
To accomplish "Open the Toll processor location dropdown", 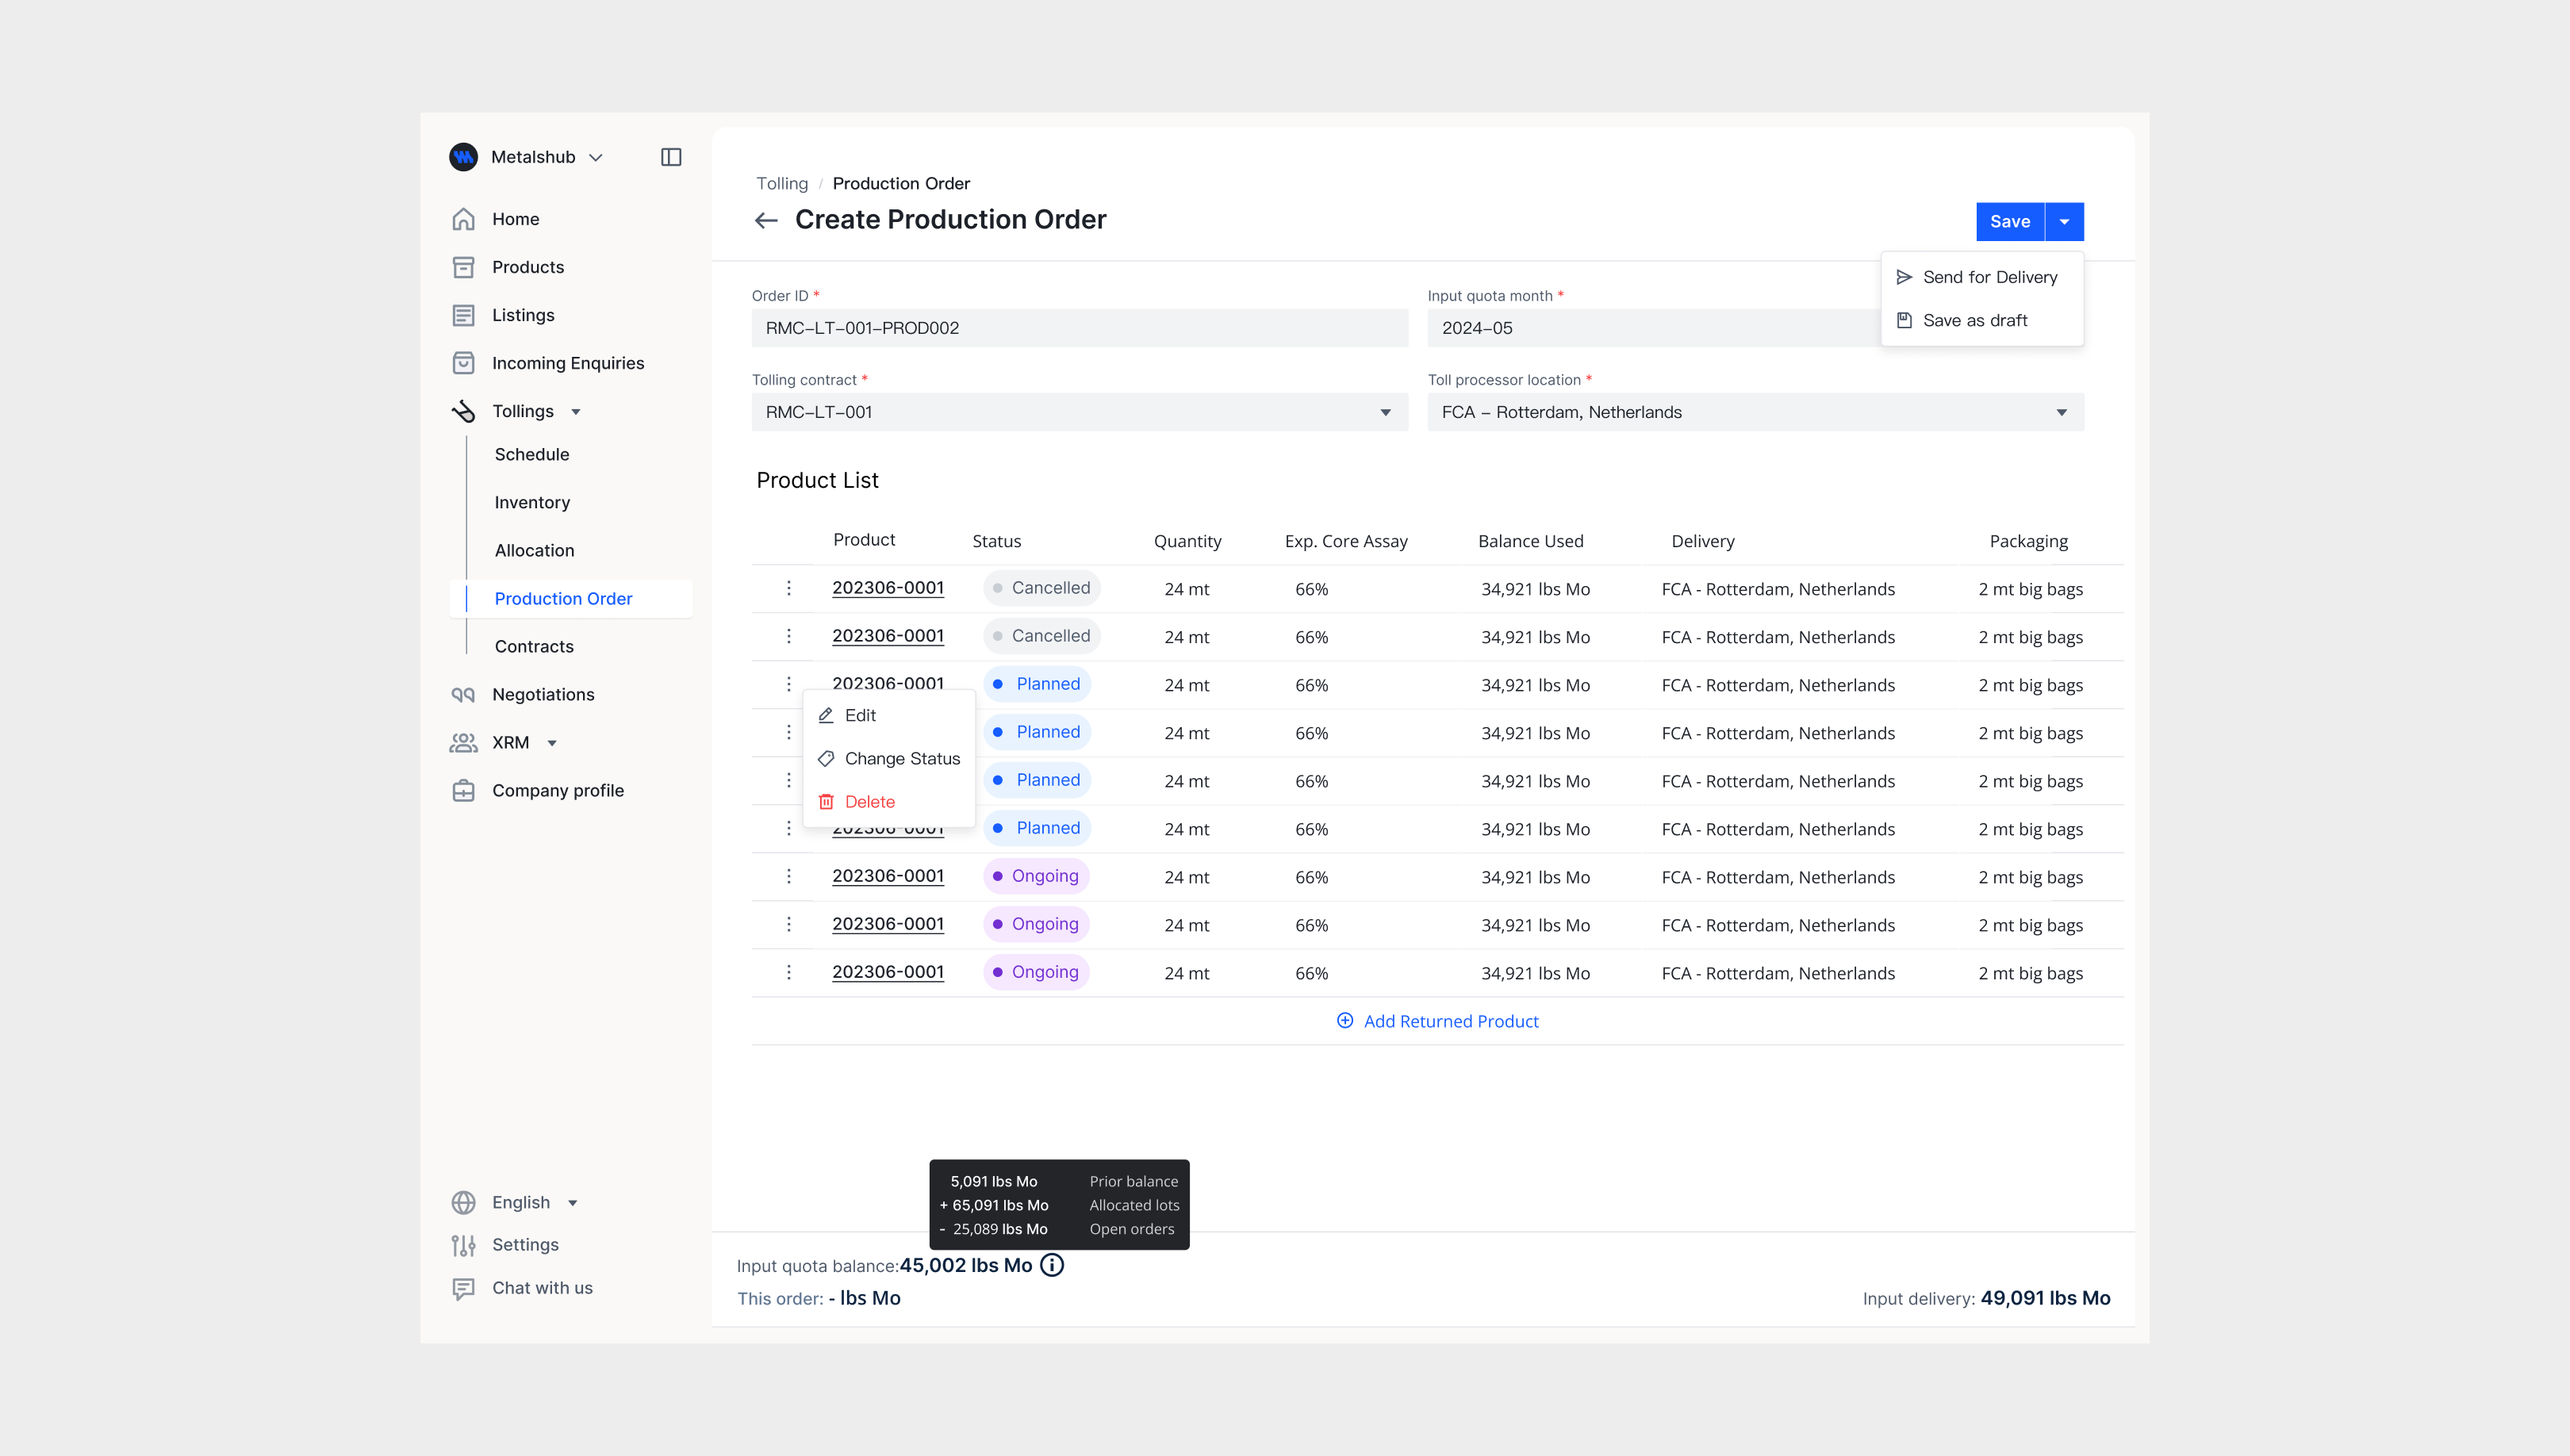I will pyautogui.click(x=2063, y=411).
